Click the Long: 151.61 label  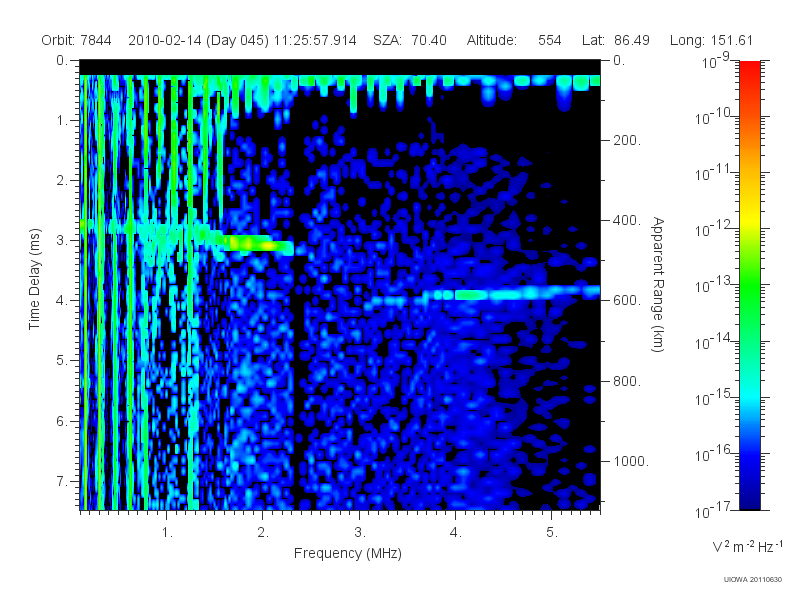(711, 40)
